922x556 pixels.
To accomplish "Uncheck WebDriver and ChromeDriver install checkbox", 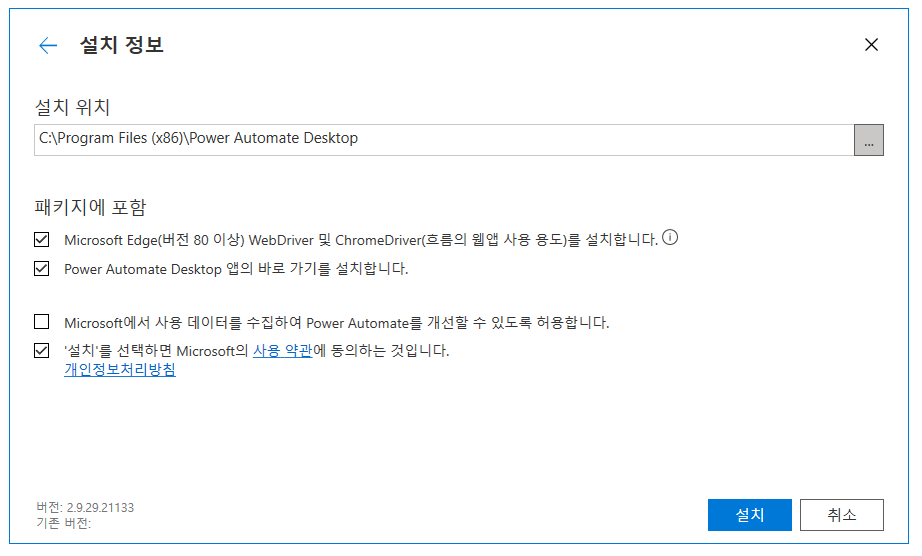I will point(42,239).
